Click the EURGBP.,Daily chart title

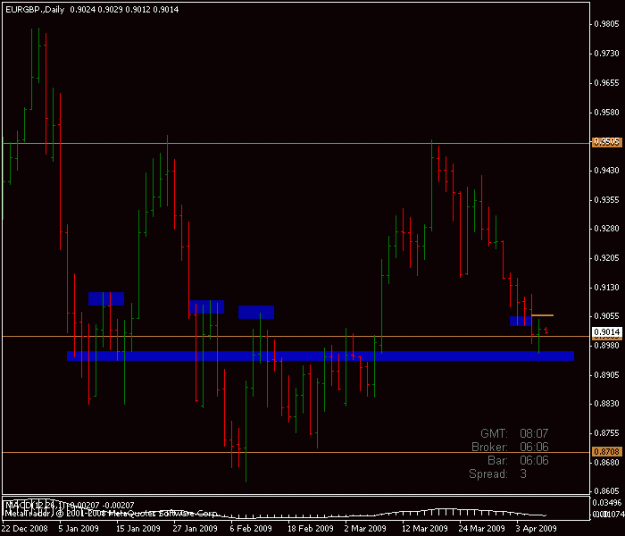click(x=35, y=10)
